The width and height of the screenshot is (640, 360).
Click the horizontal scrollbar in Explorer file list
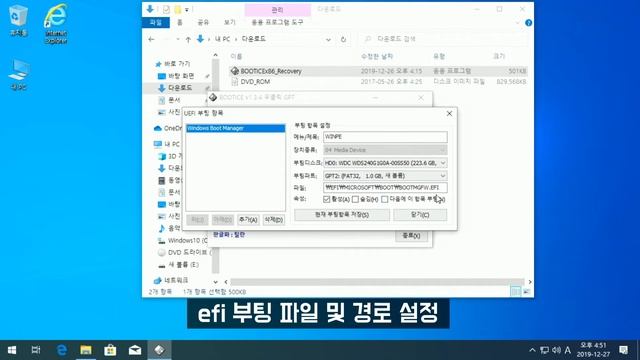377,282
